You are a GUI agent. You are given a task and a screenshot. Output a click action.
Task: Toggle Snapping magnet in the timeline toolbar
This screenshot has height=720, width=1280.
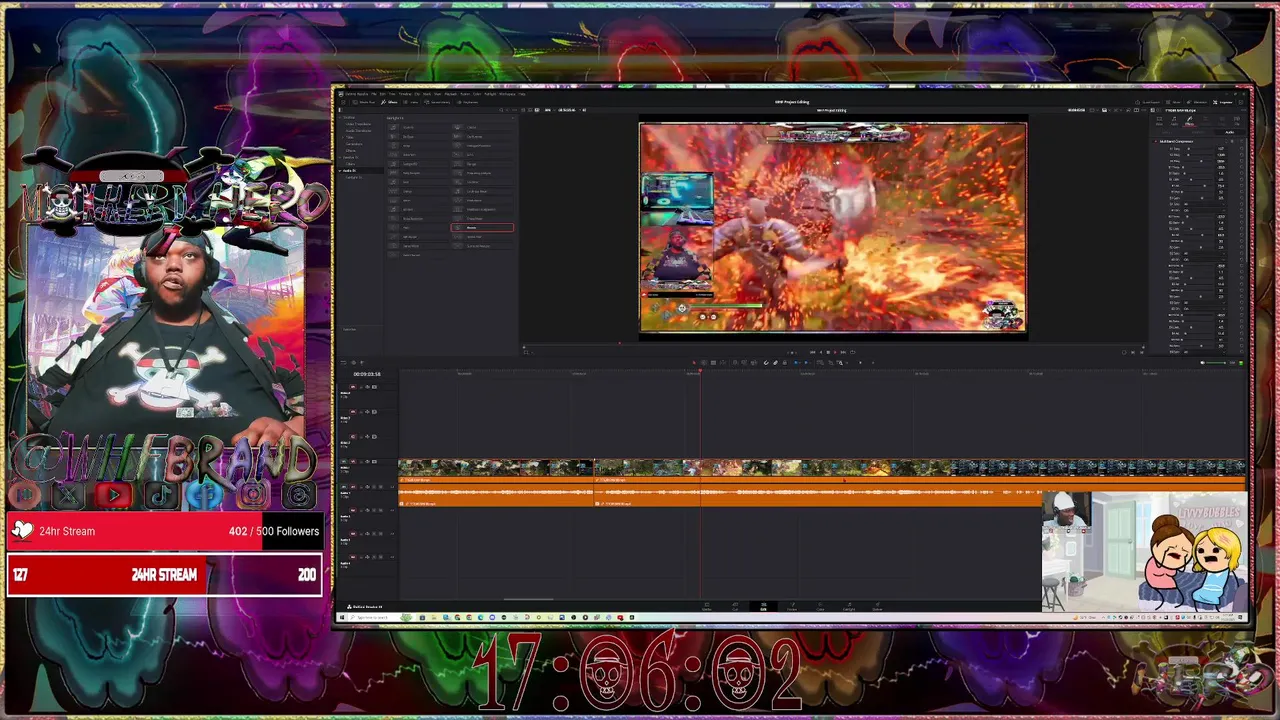766,362
